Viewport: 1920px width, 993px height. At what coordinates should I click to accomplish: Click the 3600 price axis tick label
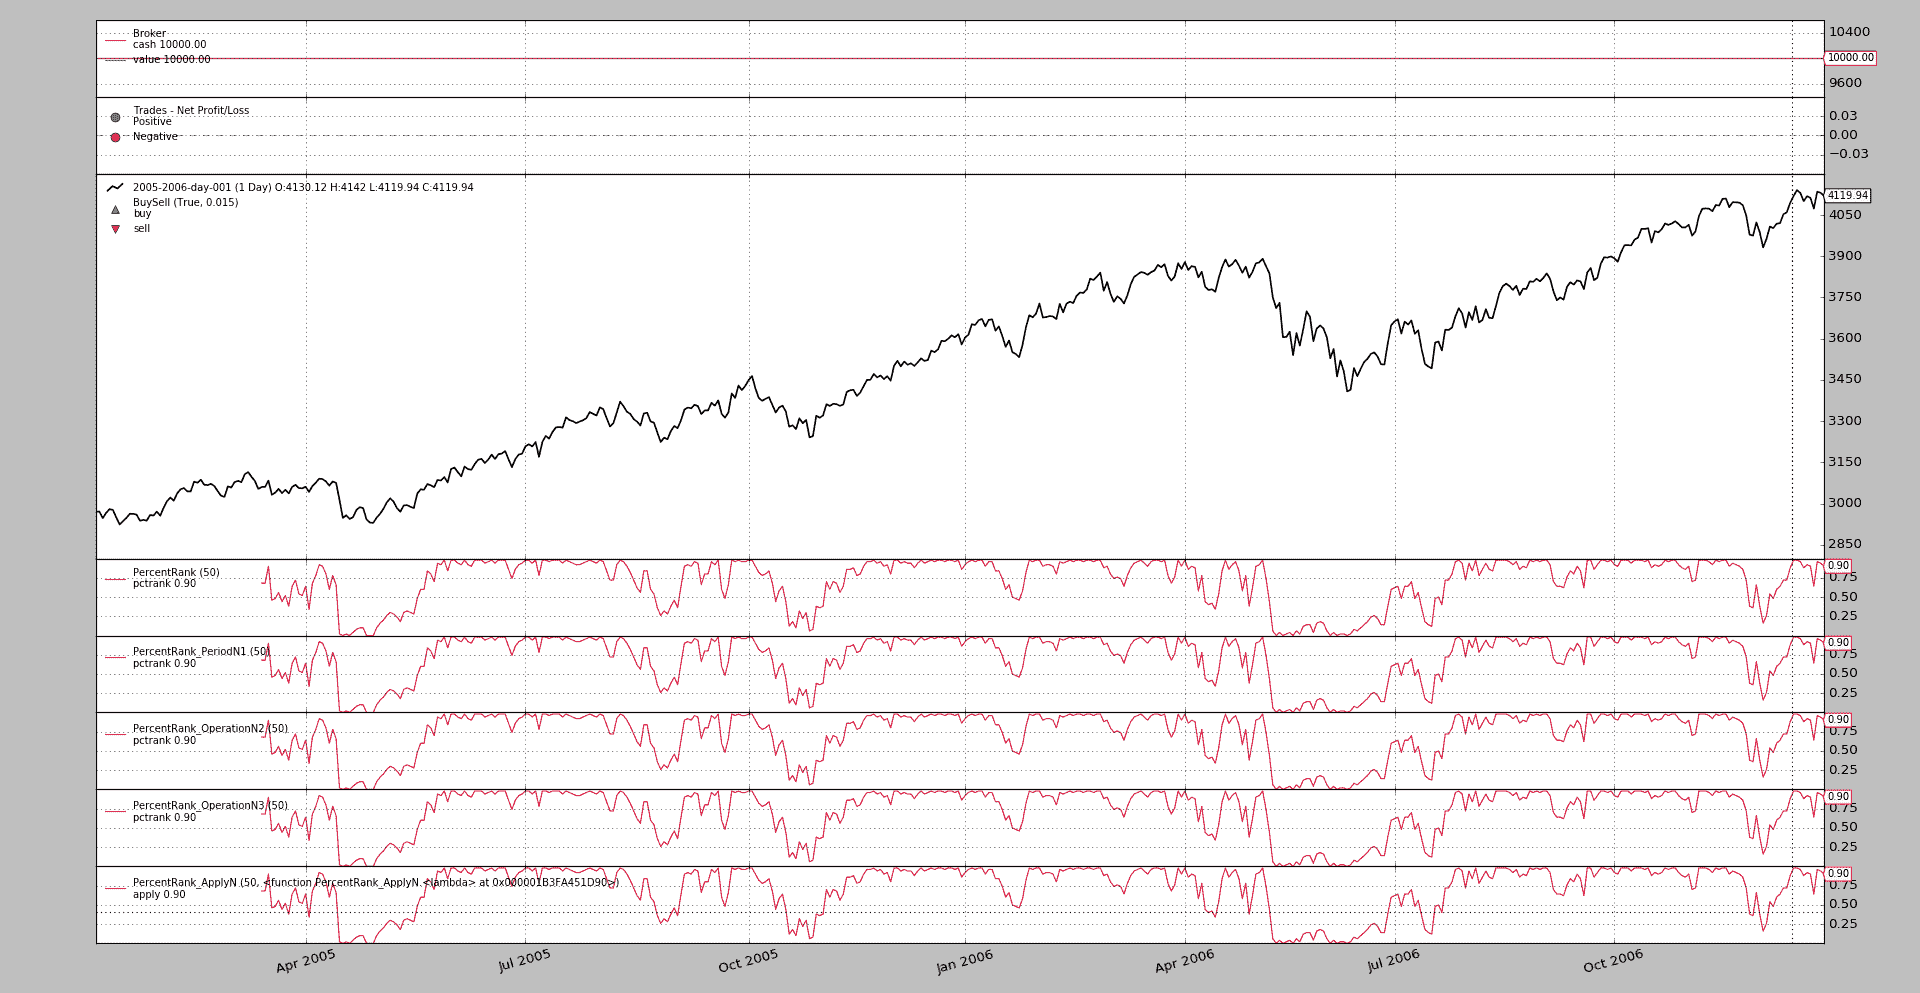click(x=1845, y=338)
